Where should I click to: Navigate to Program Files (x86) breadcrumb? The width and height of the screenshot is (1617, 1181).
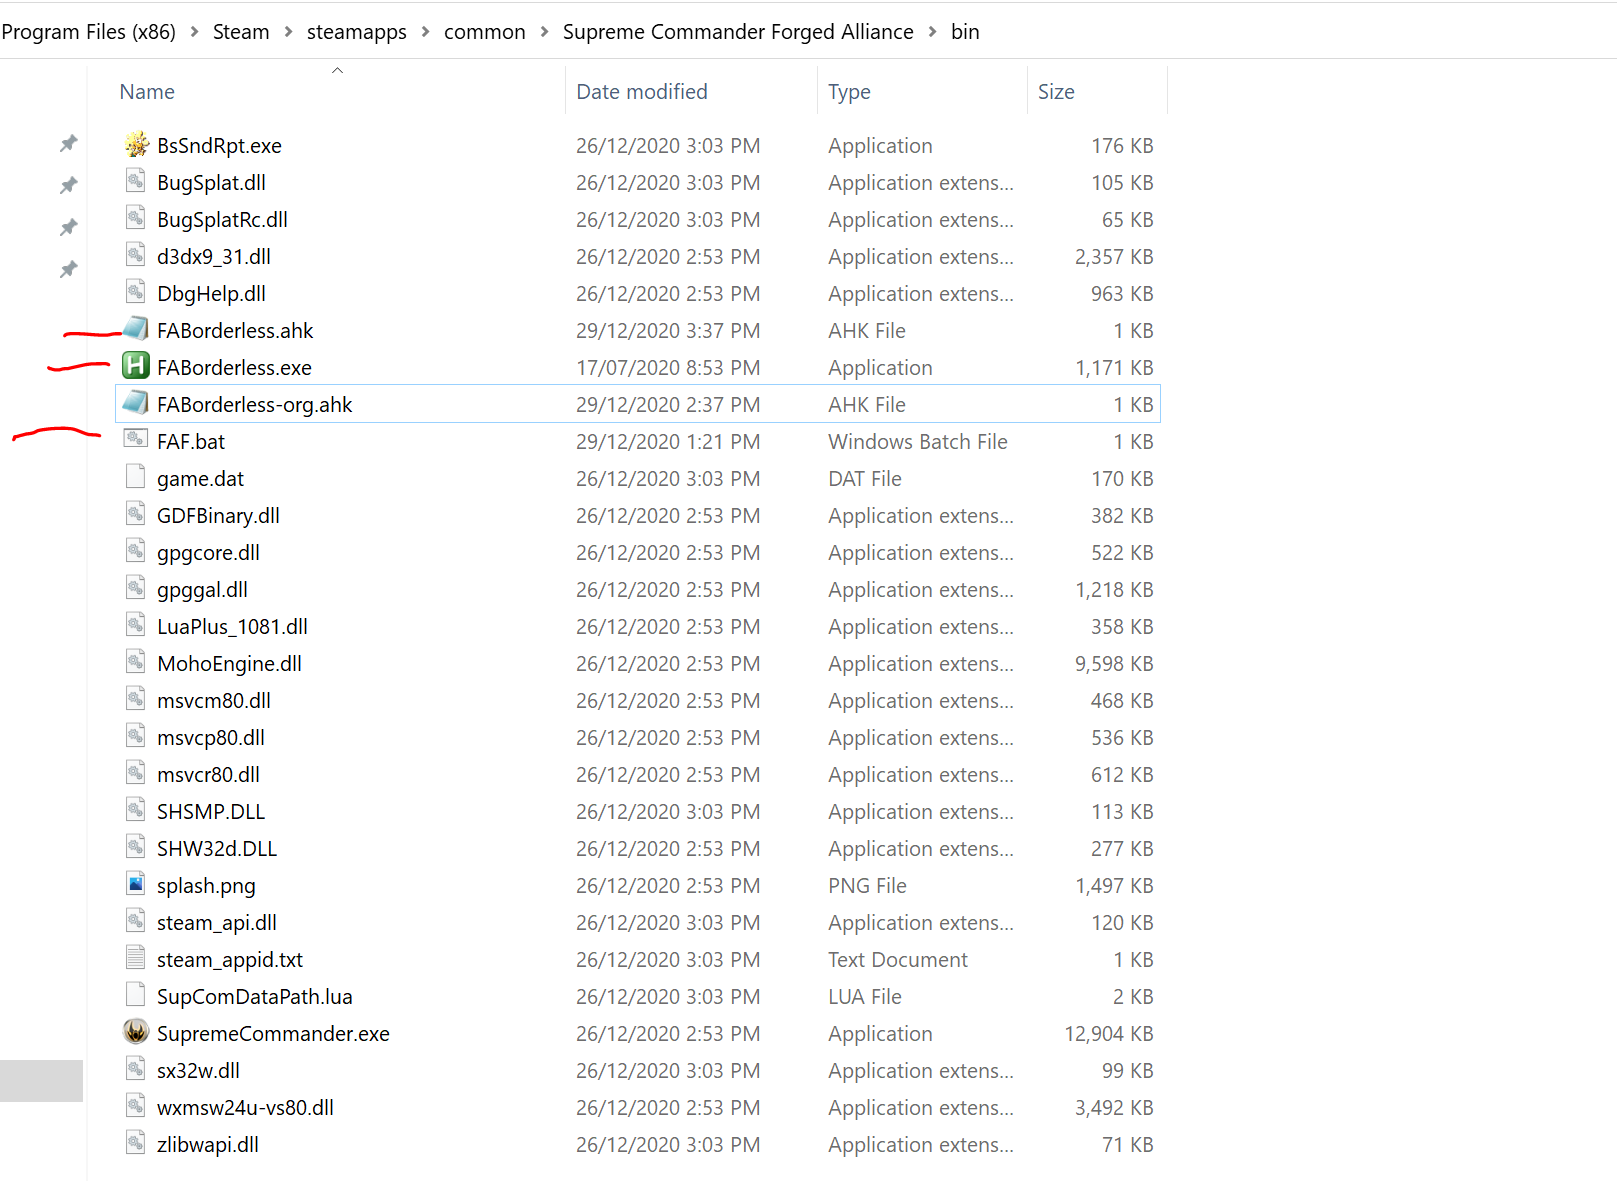[88, 32]
